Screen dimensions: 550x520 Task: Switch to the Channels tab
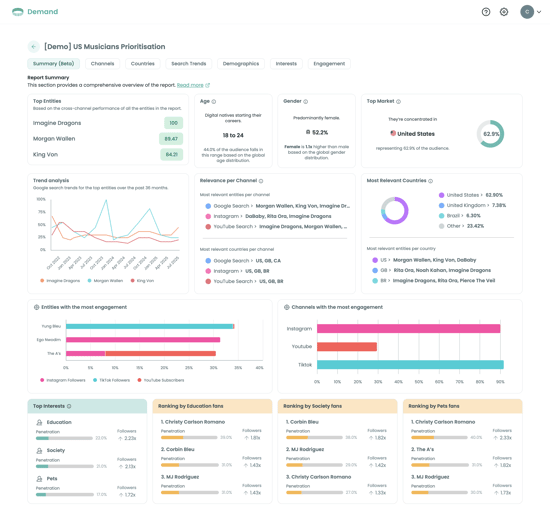pos(102,64)
